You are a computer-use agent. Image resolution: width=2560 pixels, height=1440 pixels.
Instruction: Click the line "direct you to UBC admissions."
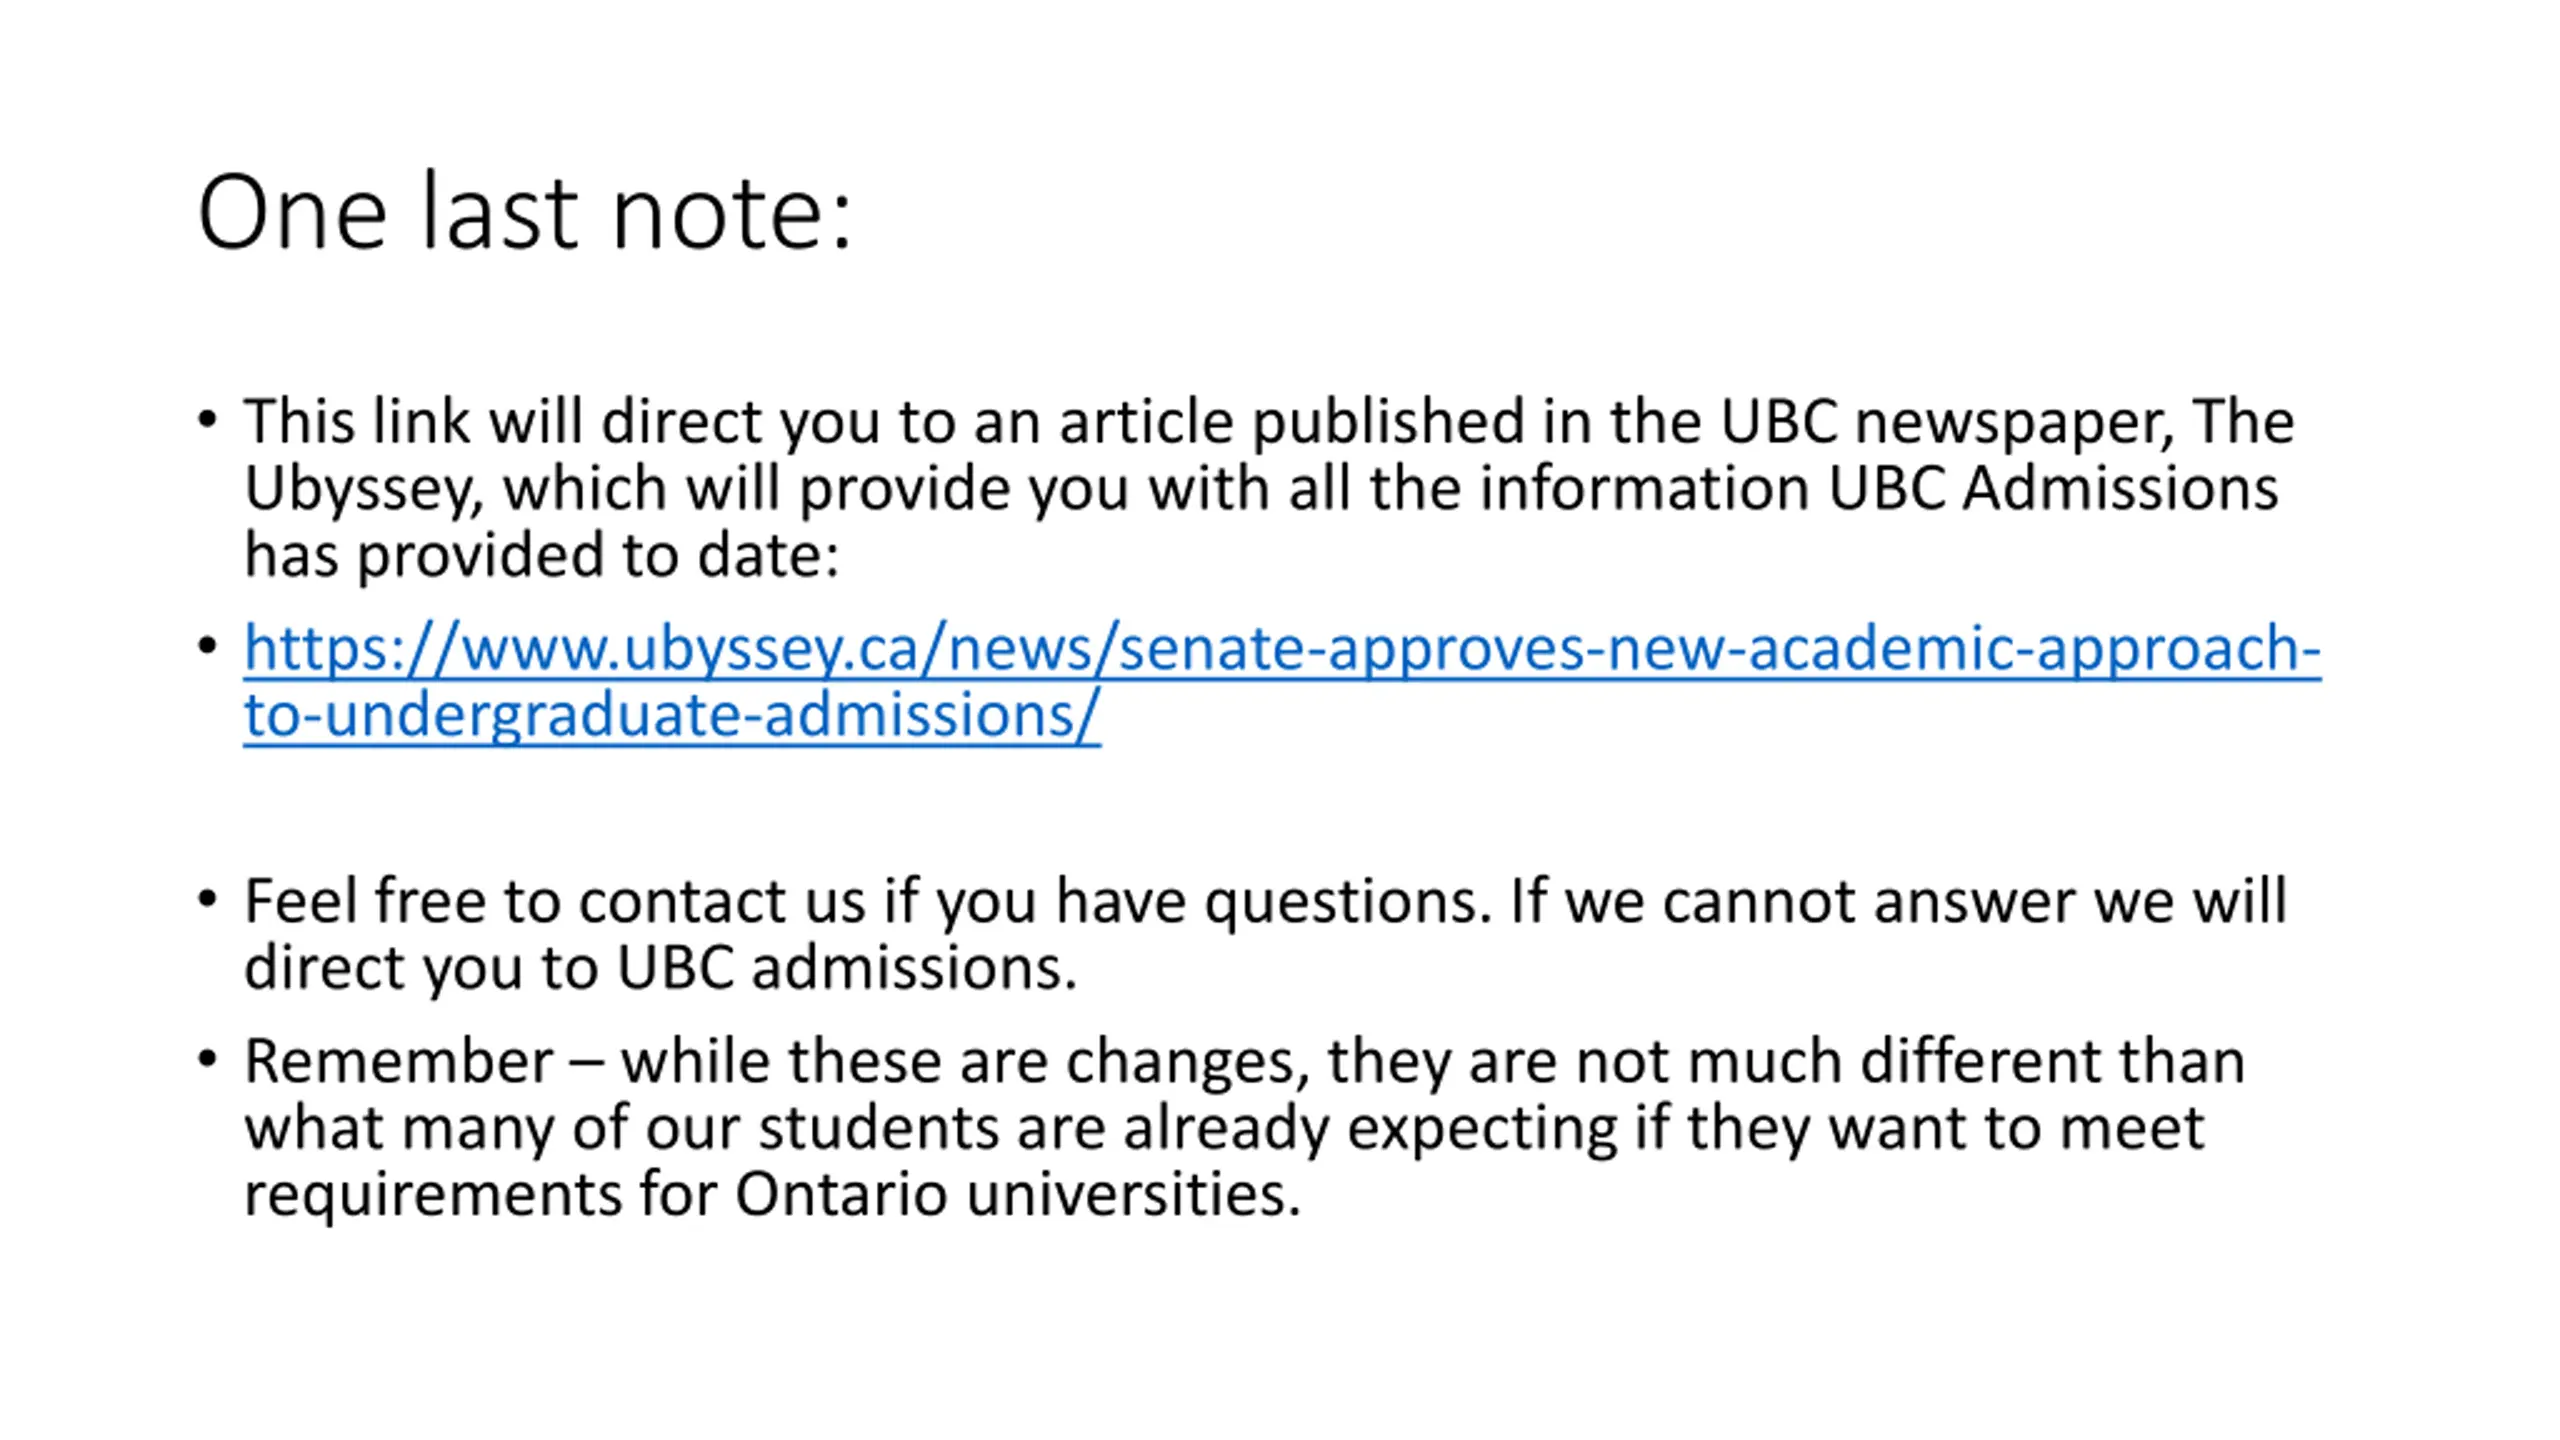click(661, 968)
